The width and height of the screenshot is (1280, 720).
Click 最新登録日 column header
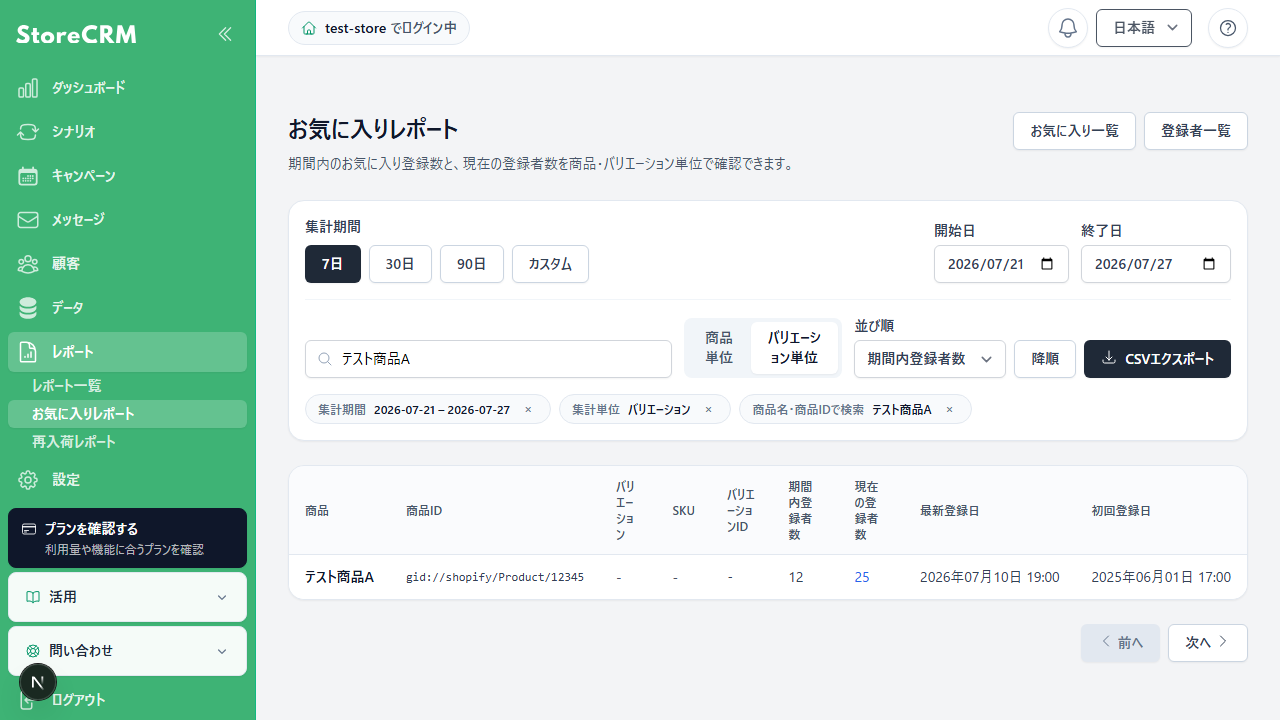click(x=949, y=510)
